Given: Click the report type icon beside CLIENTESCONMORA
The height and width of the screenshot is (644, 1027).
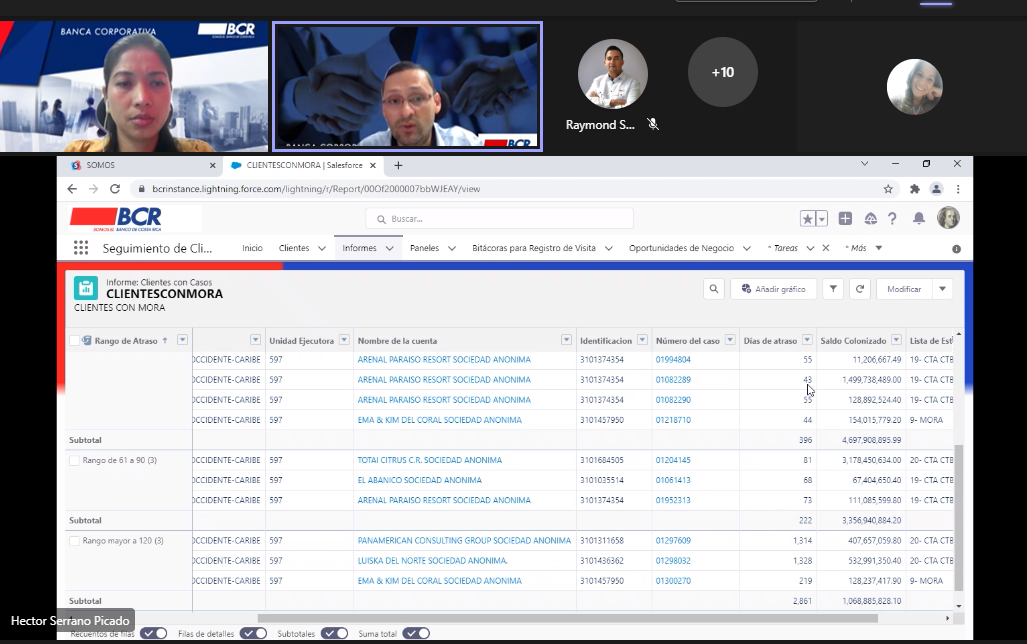Looking at the screenshot, I should pos(86,288).
